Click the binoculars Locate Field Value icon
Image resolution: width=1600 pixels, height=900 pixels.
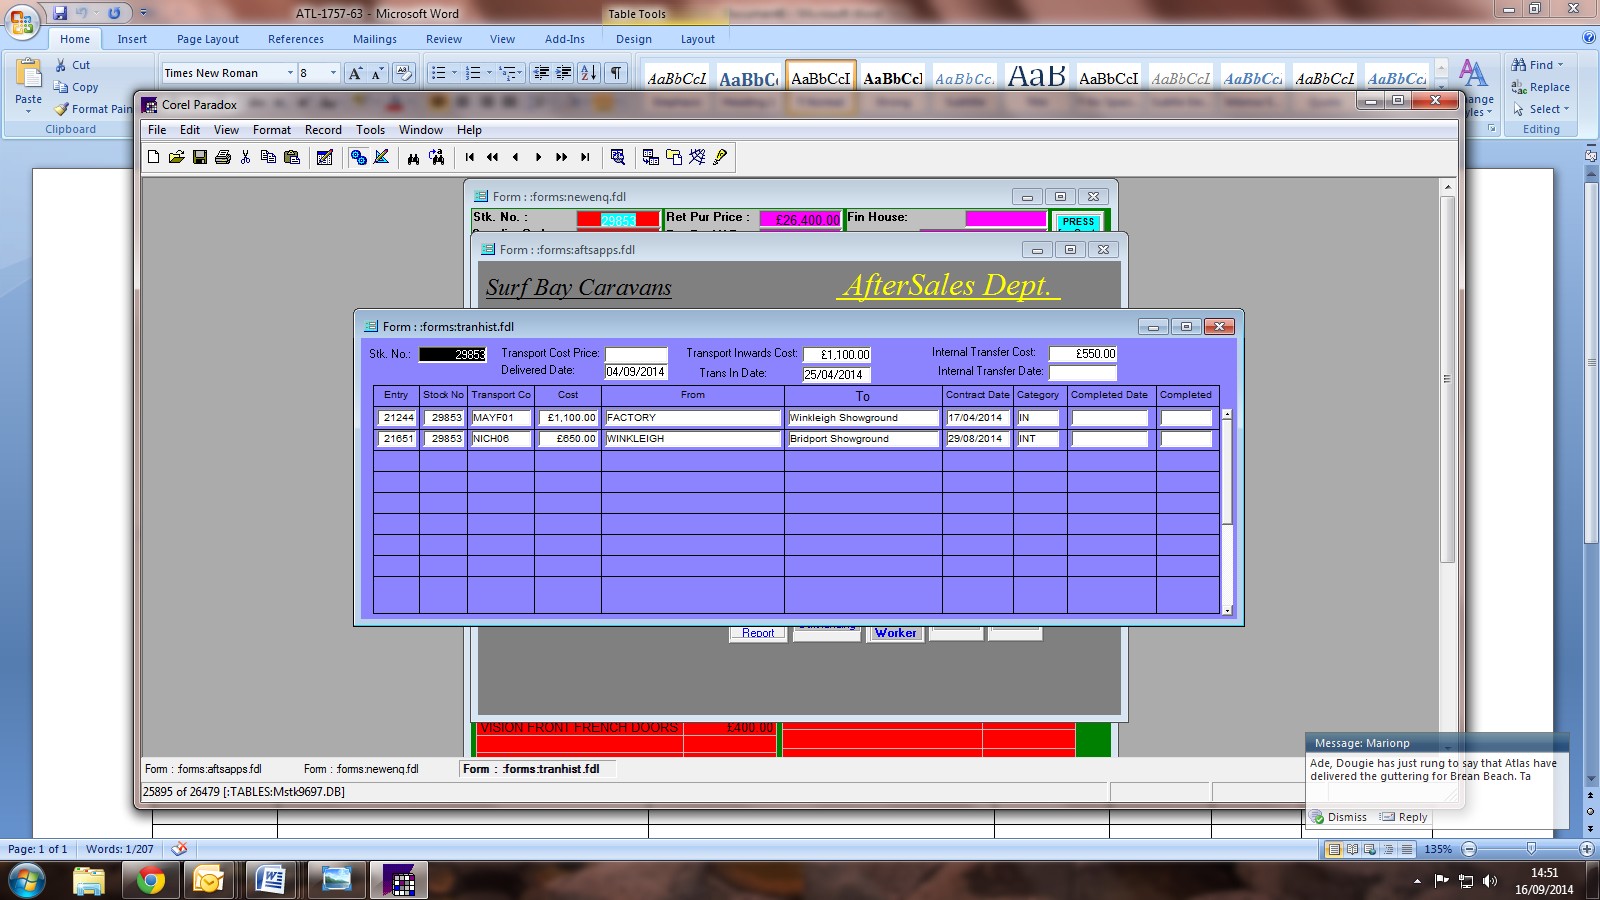click(413, 157)
